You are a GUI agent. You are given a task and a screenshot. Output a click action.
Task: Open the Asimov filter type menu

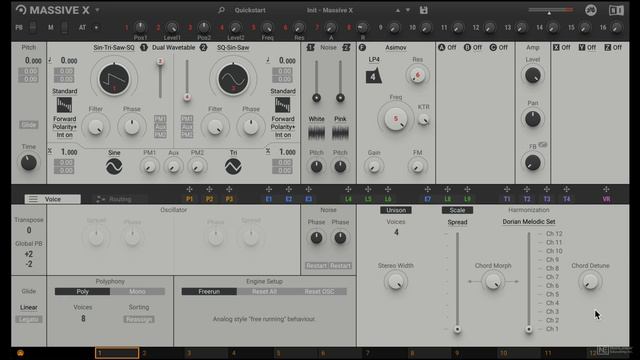396,48
